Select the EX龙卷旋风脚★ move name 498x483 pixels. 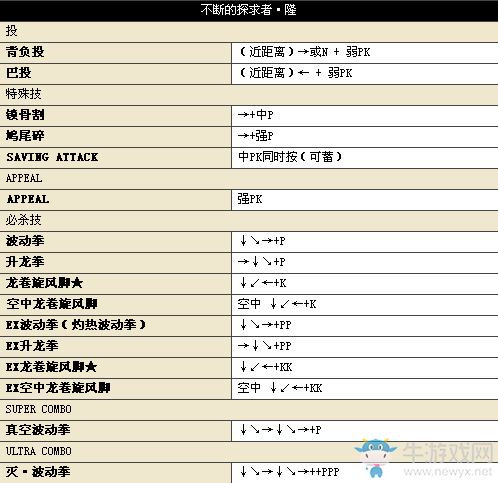[51, 367]
